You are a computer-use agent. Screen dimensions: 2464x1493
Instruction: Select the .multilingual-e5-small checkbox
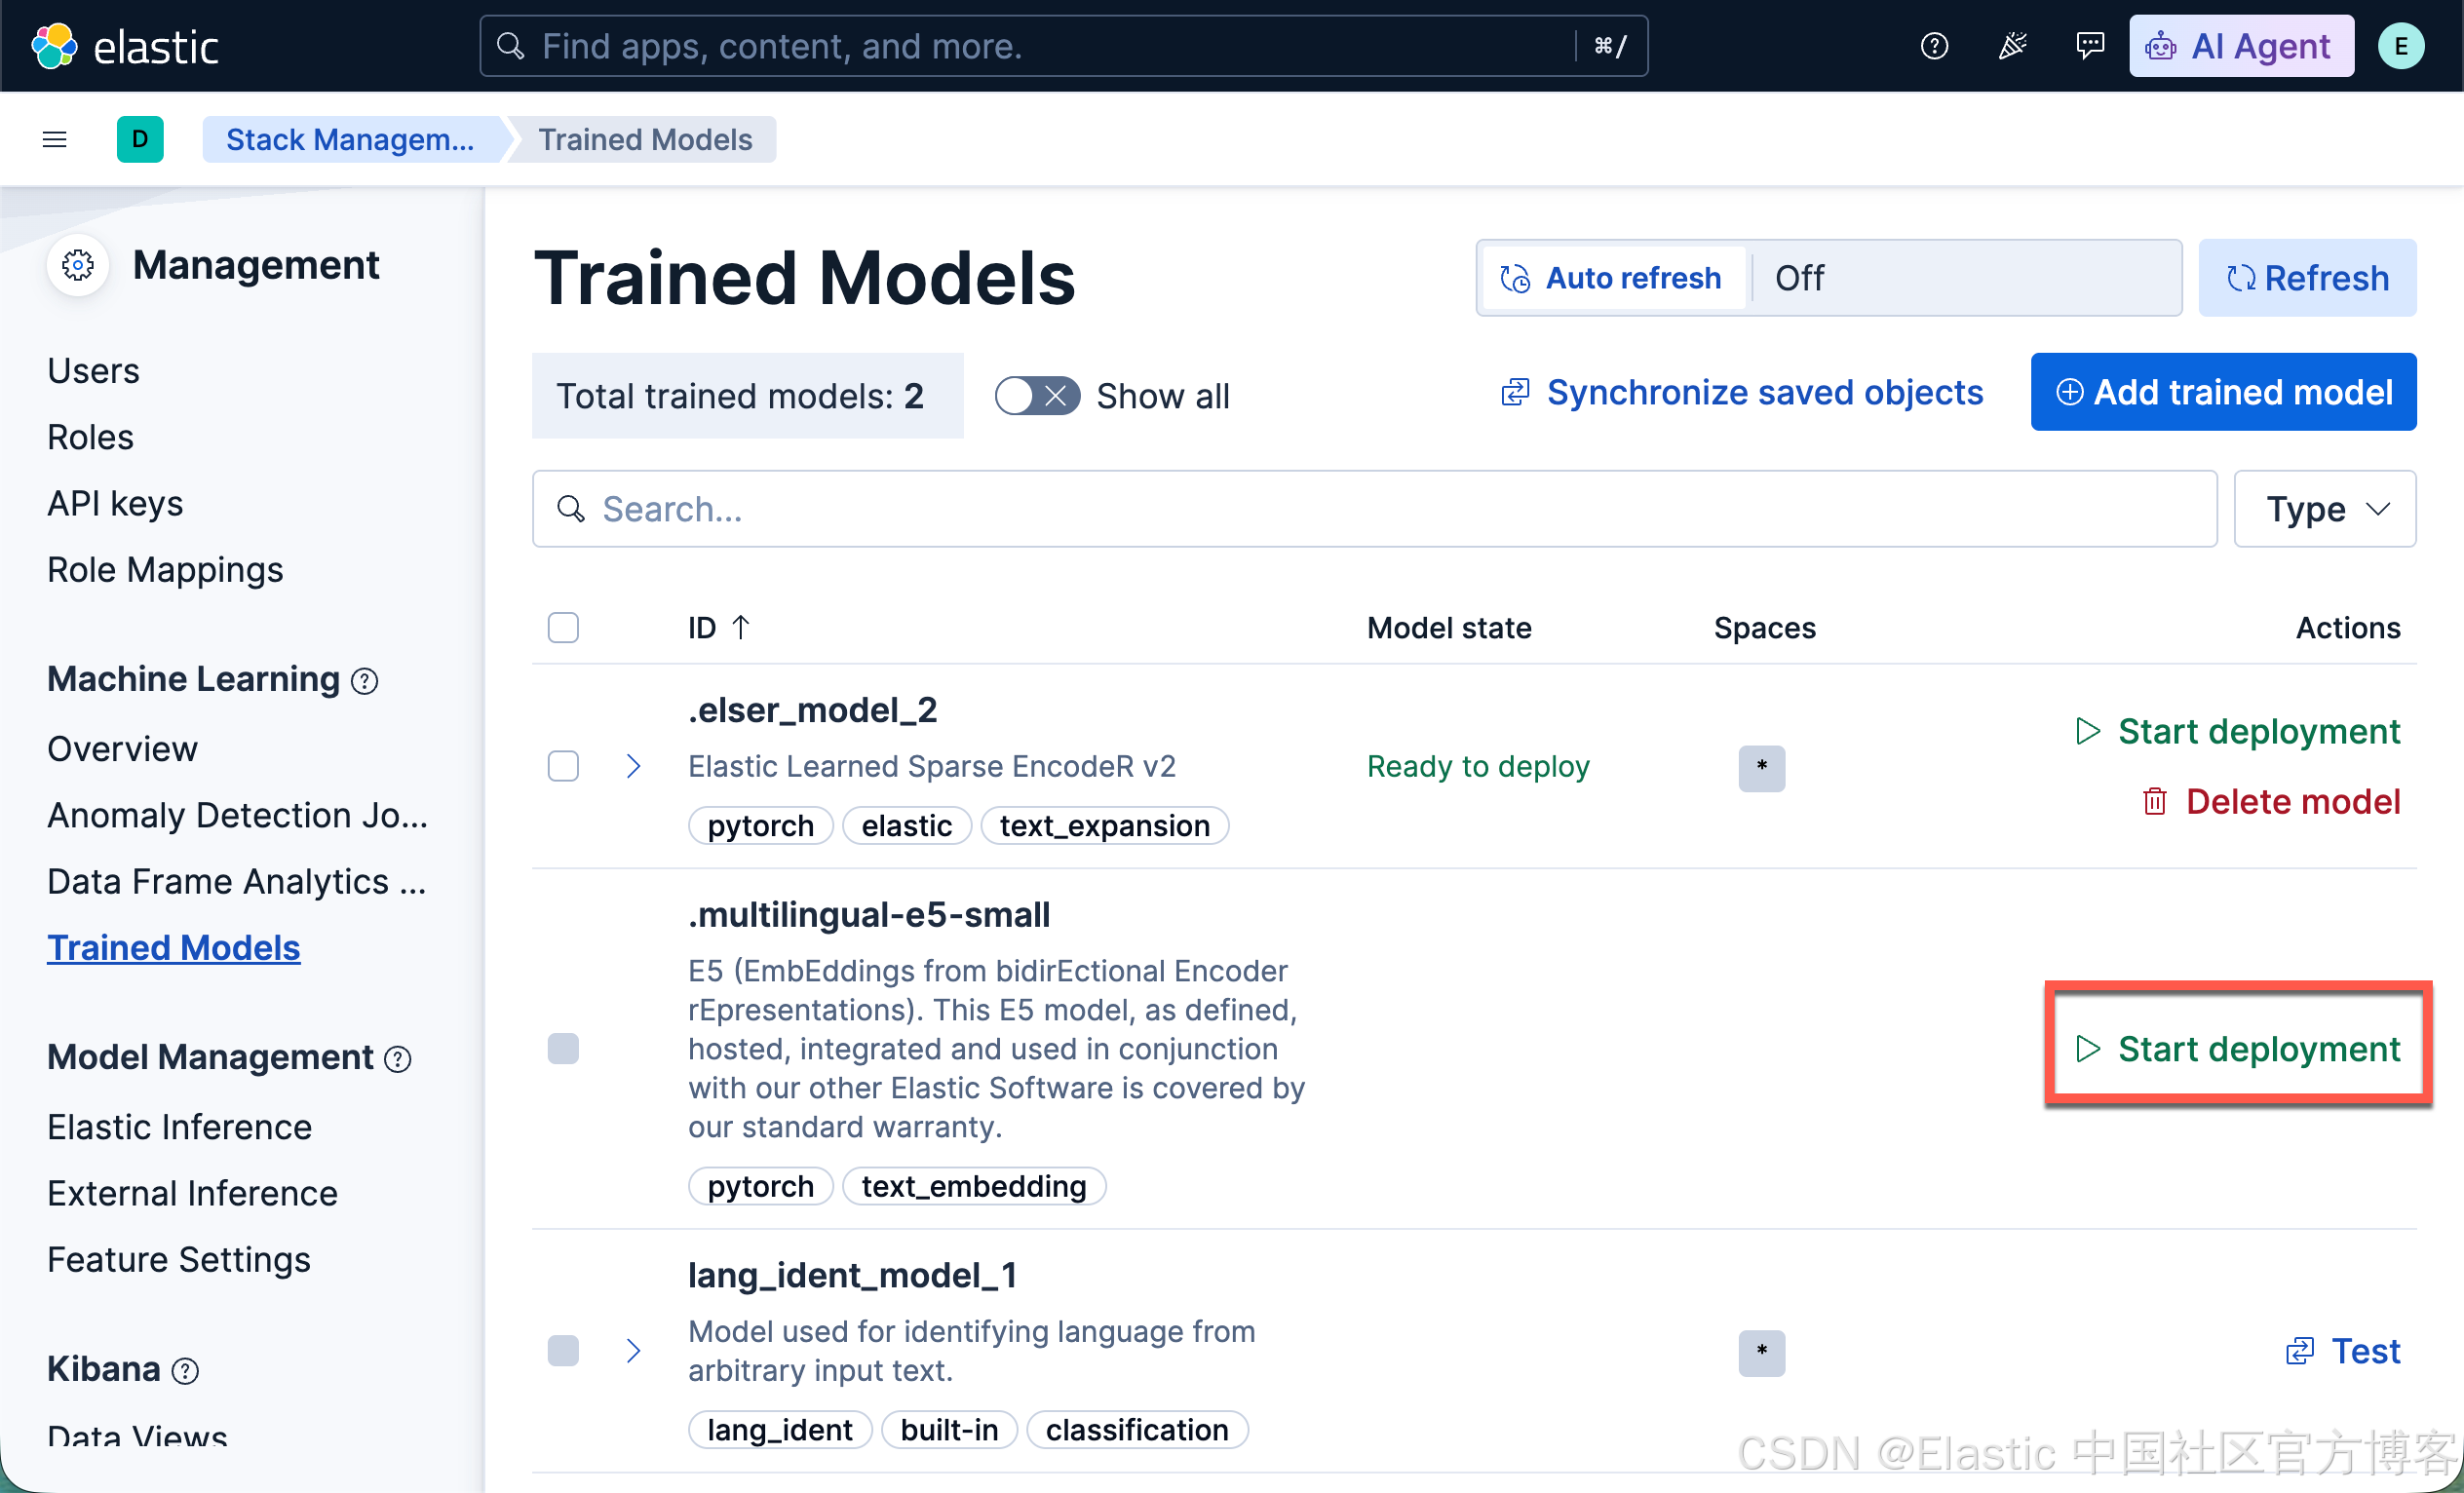[x=564, y=1049]
